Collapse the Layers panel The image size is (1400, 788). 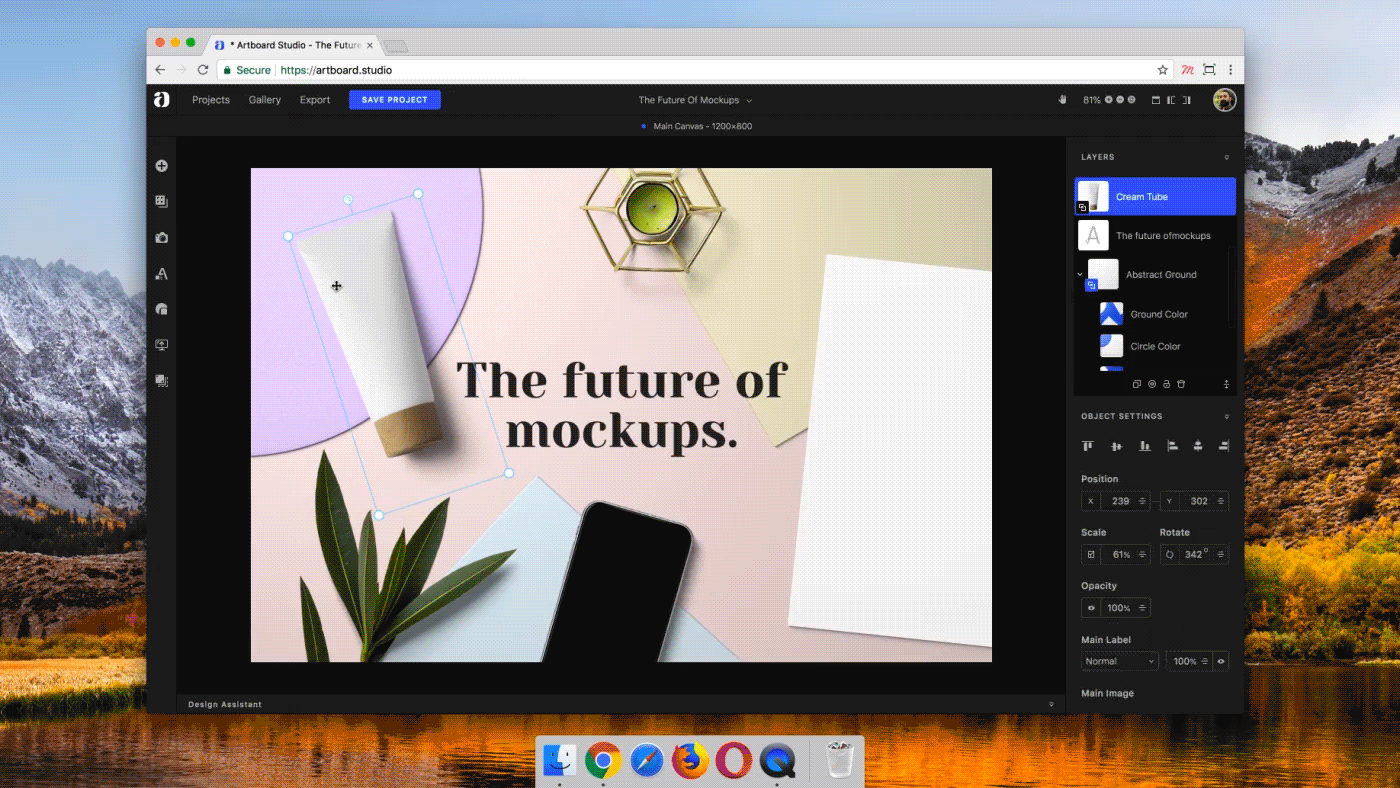[1227, 157]
